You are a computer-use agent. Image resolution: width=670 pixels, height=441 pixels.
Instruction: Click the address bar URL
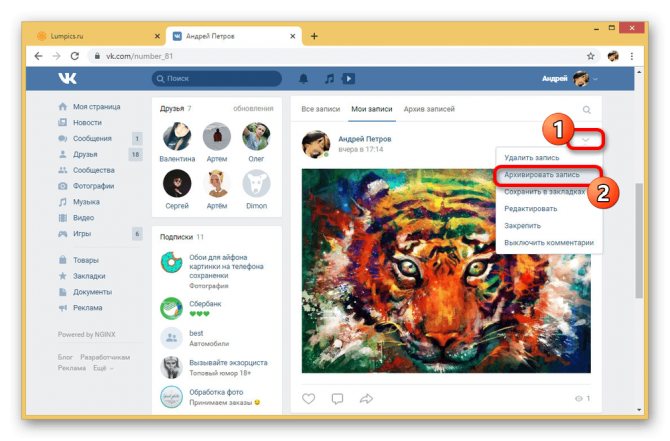[x=140, y=56]
